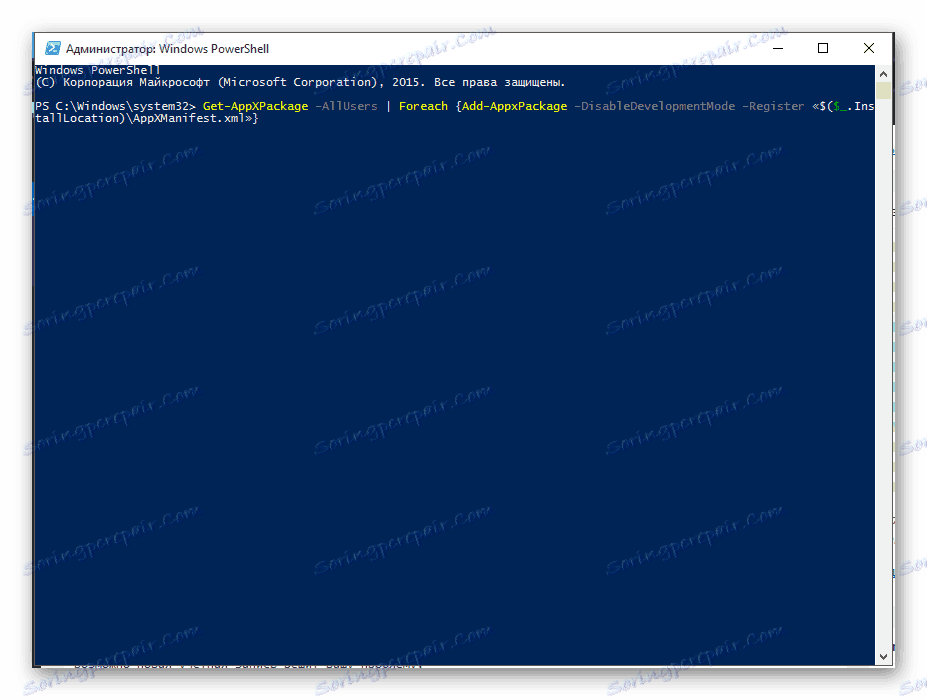The width and height of the screenshot is (927, 700).
Task: Click the Get-AppXPackage command text
Action: (x=255, y=106)
